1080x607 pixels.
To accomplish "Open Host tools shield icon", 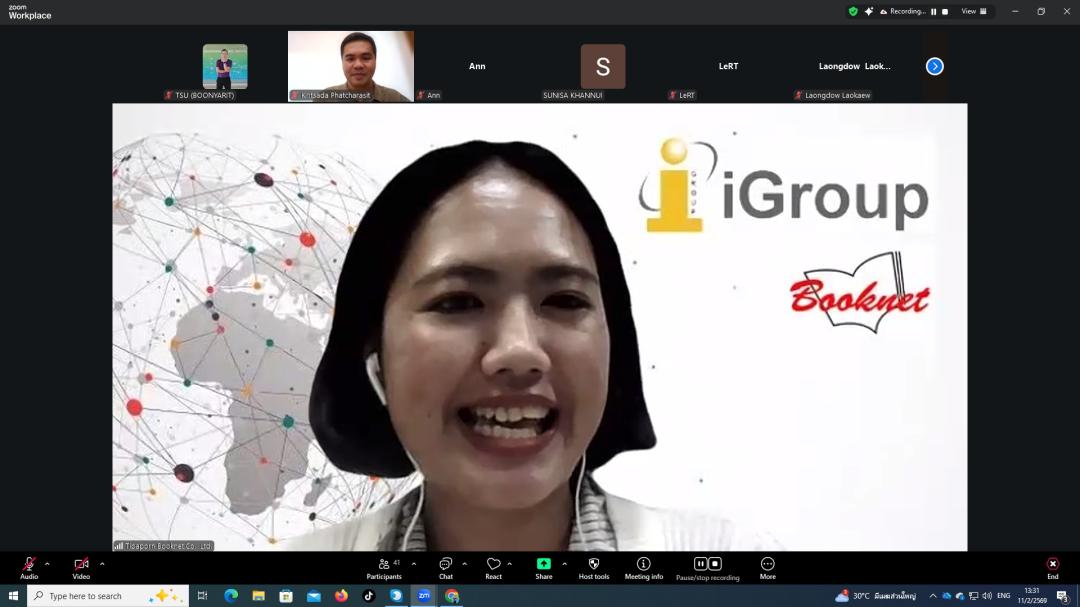I will point(593,566).
